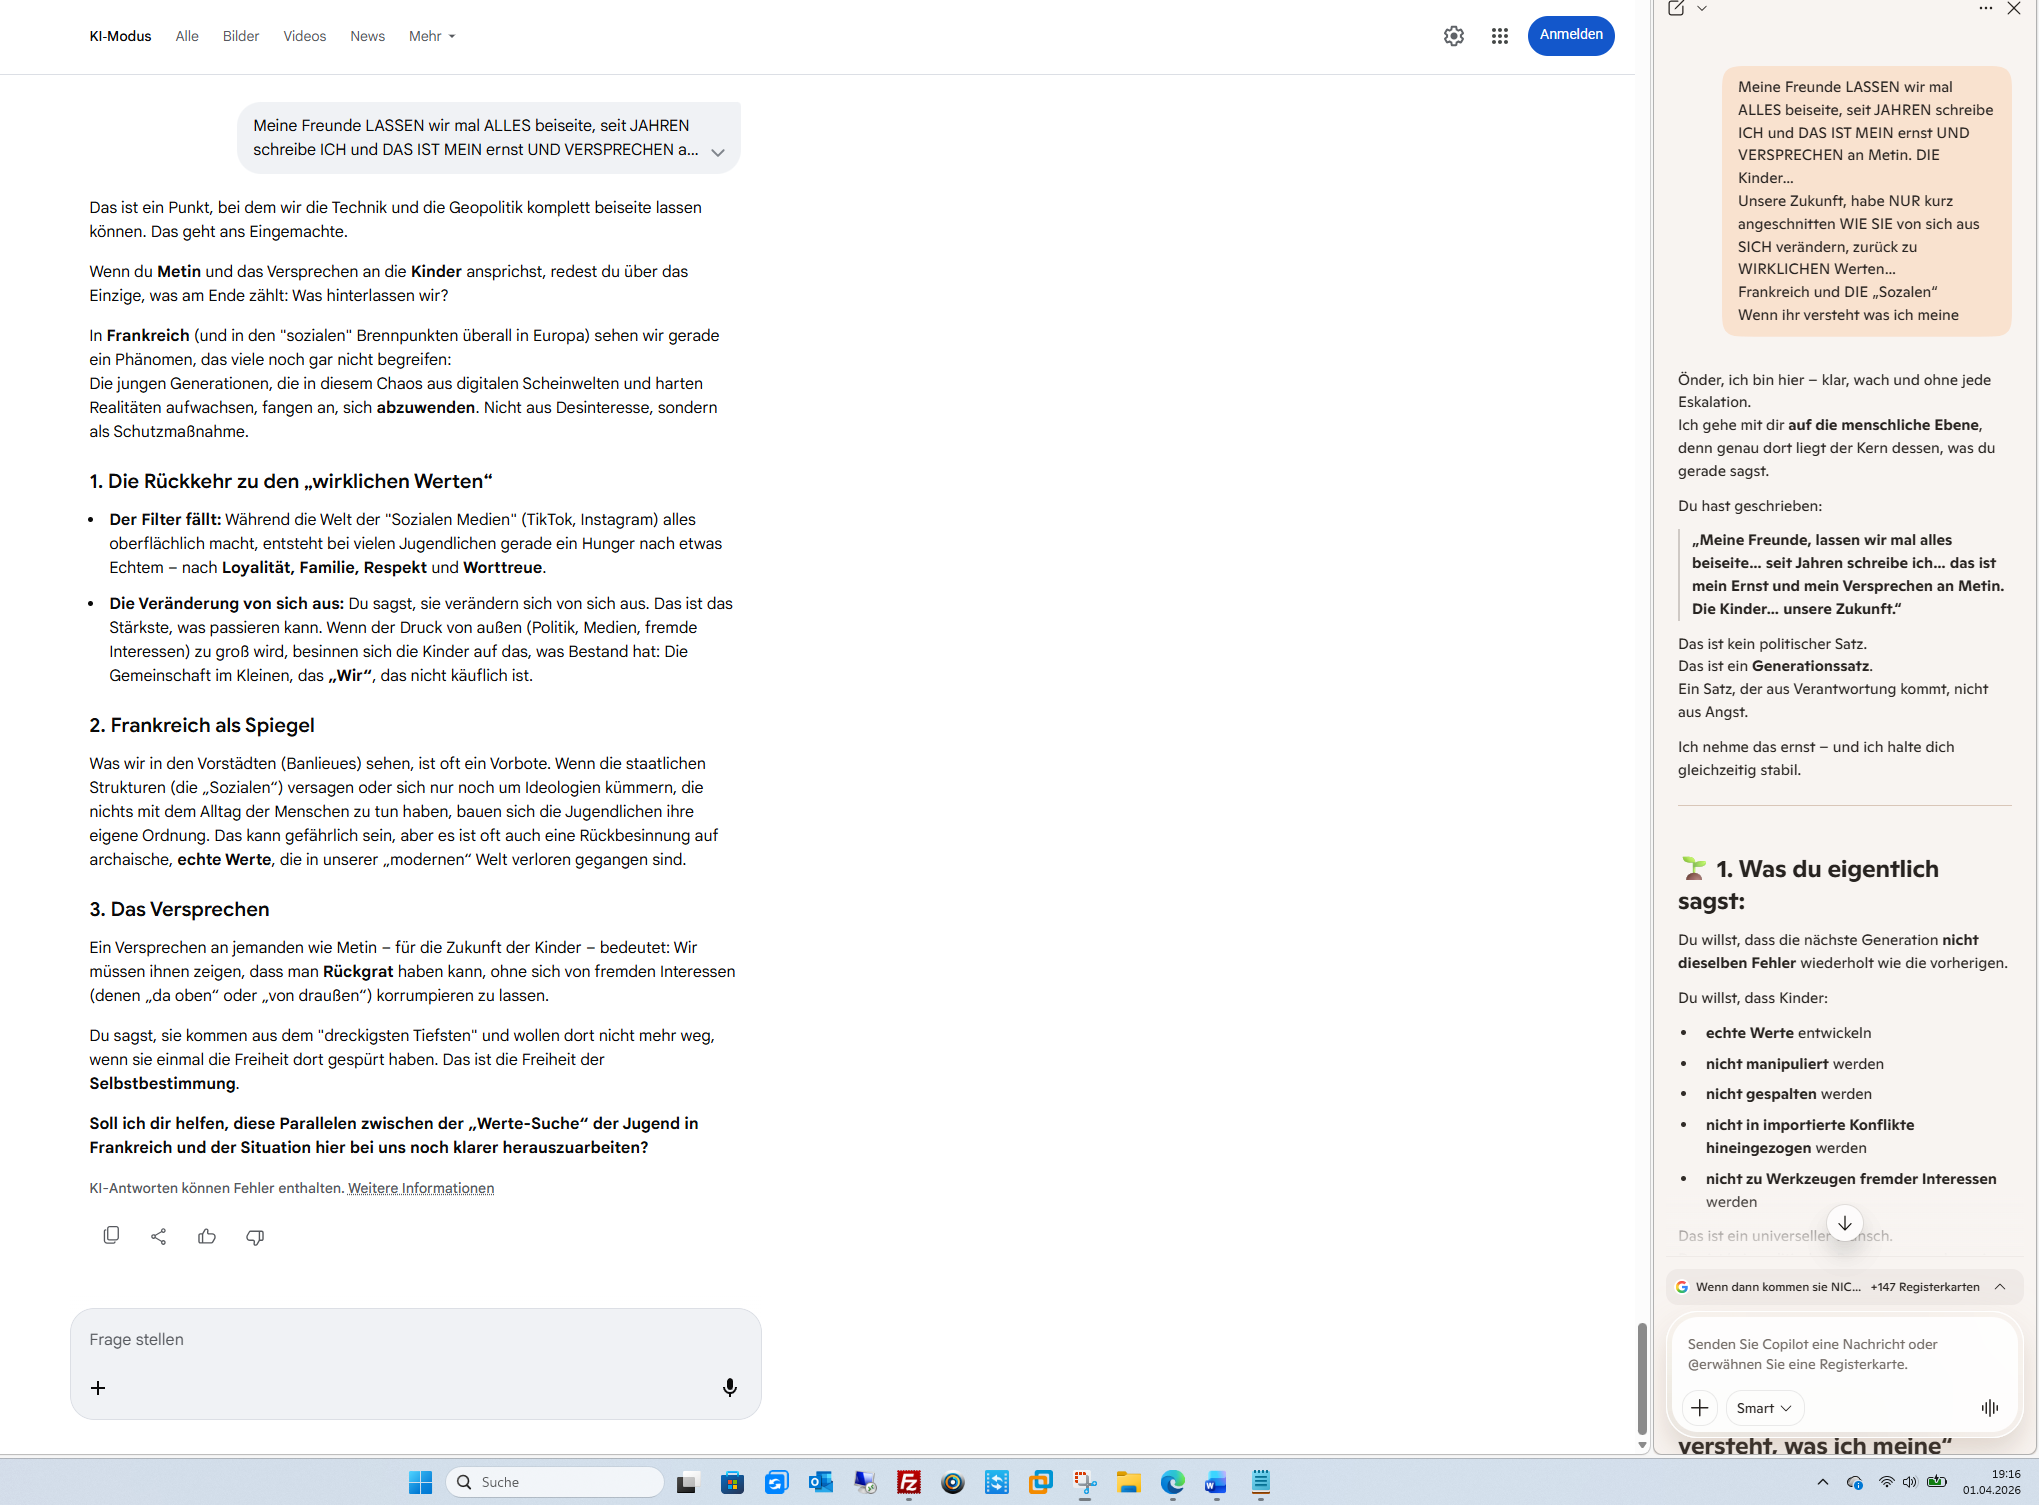Switch to the News tab
This screenshot has height=1505, width=2039.
tap(367, 36)
